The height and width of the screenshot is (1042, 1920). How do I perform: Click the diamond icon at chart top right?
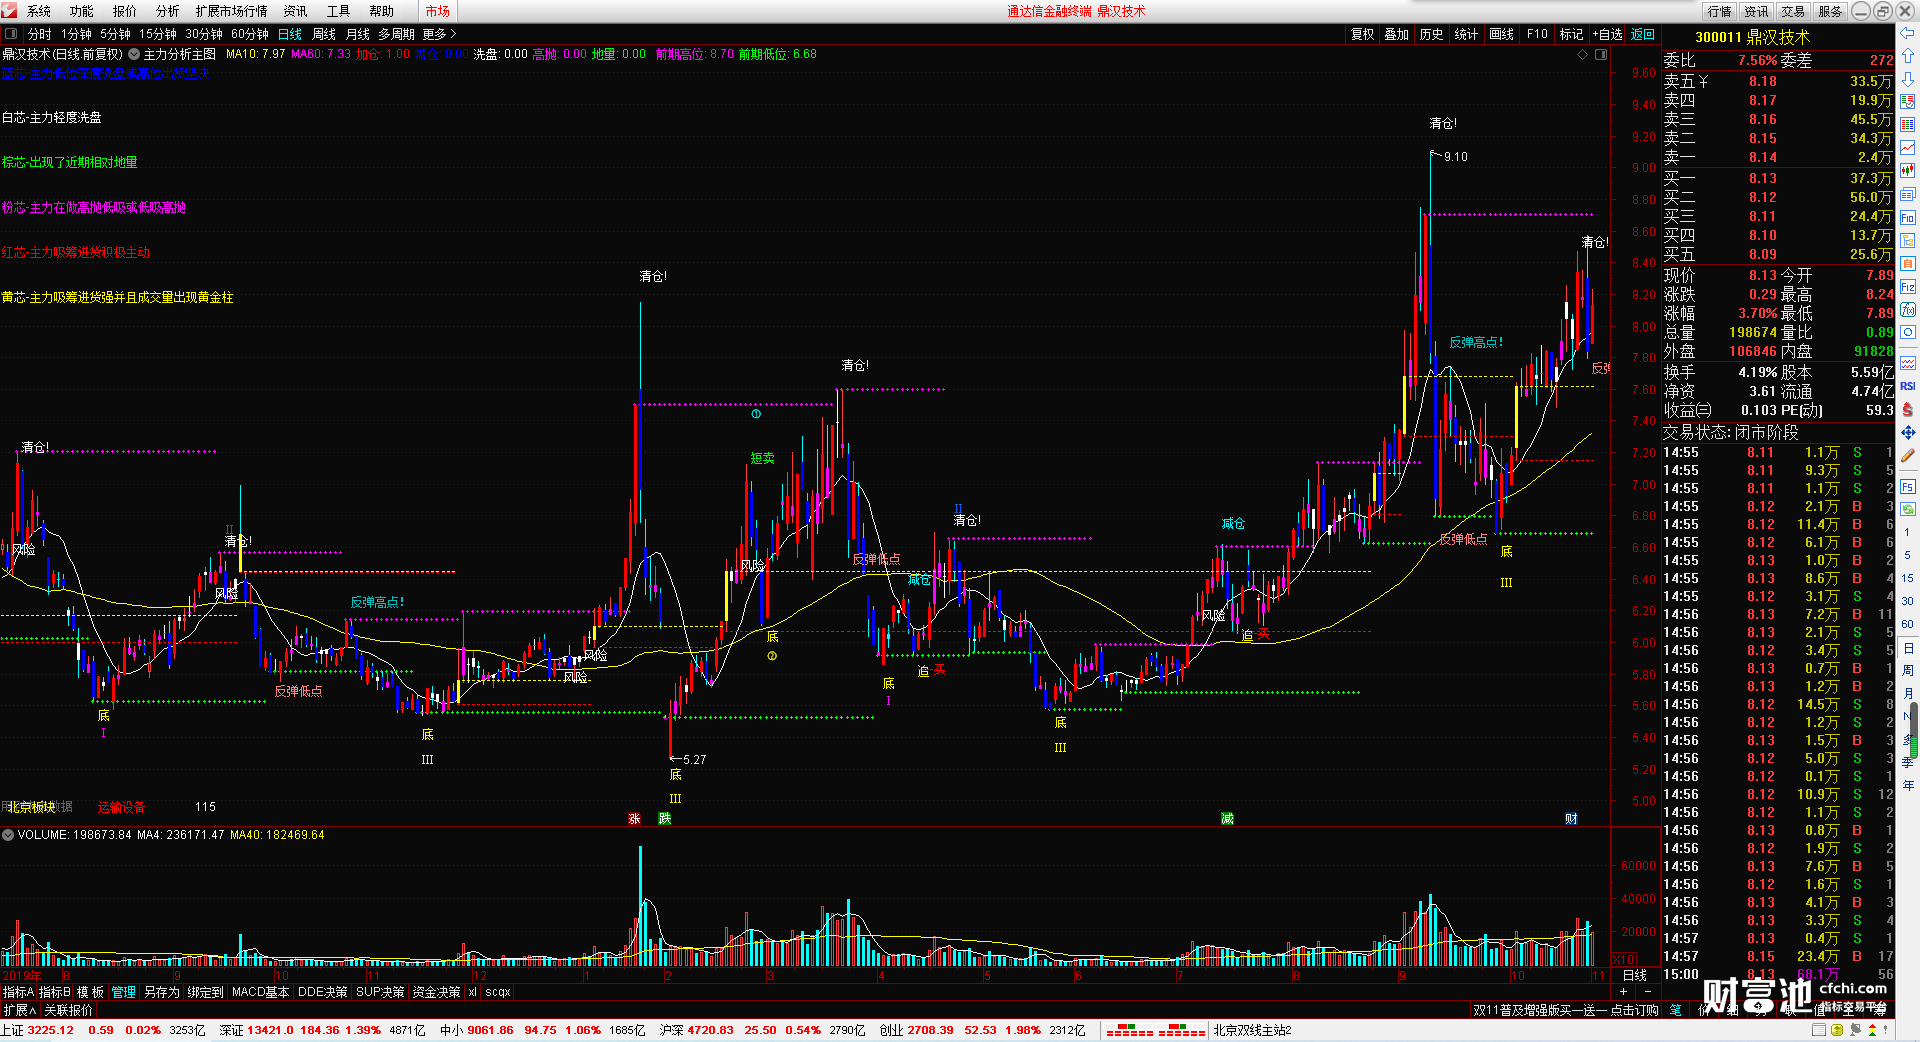coord(1583,54)
